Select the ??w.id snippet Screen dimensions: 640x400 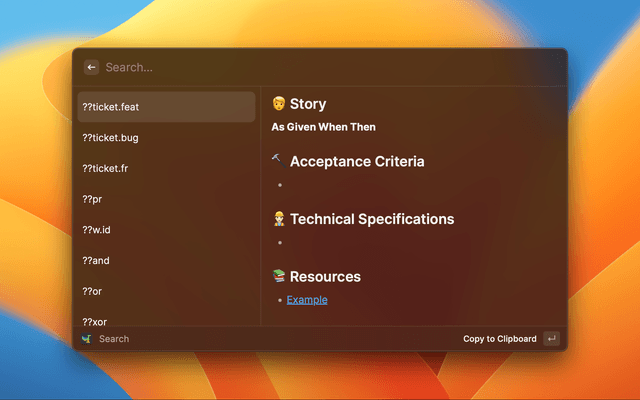[166, 230]
